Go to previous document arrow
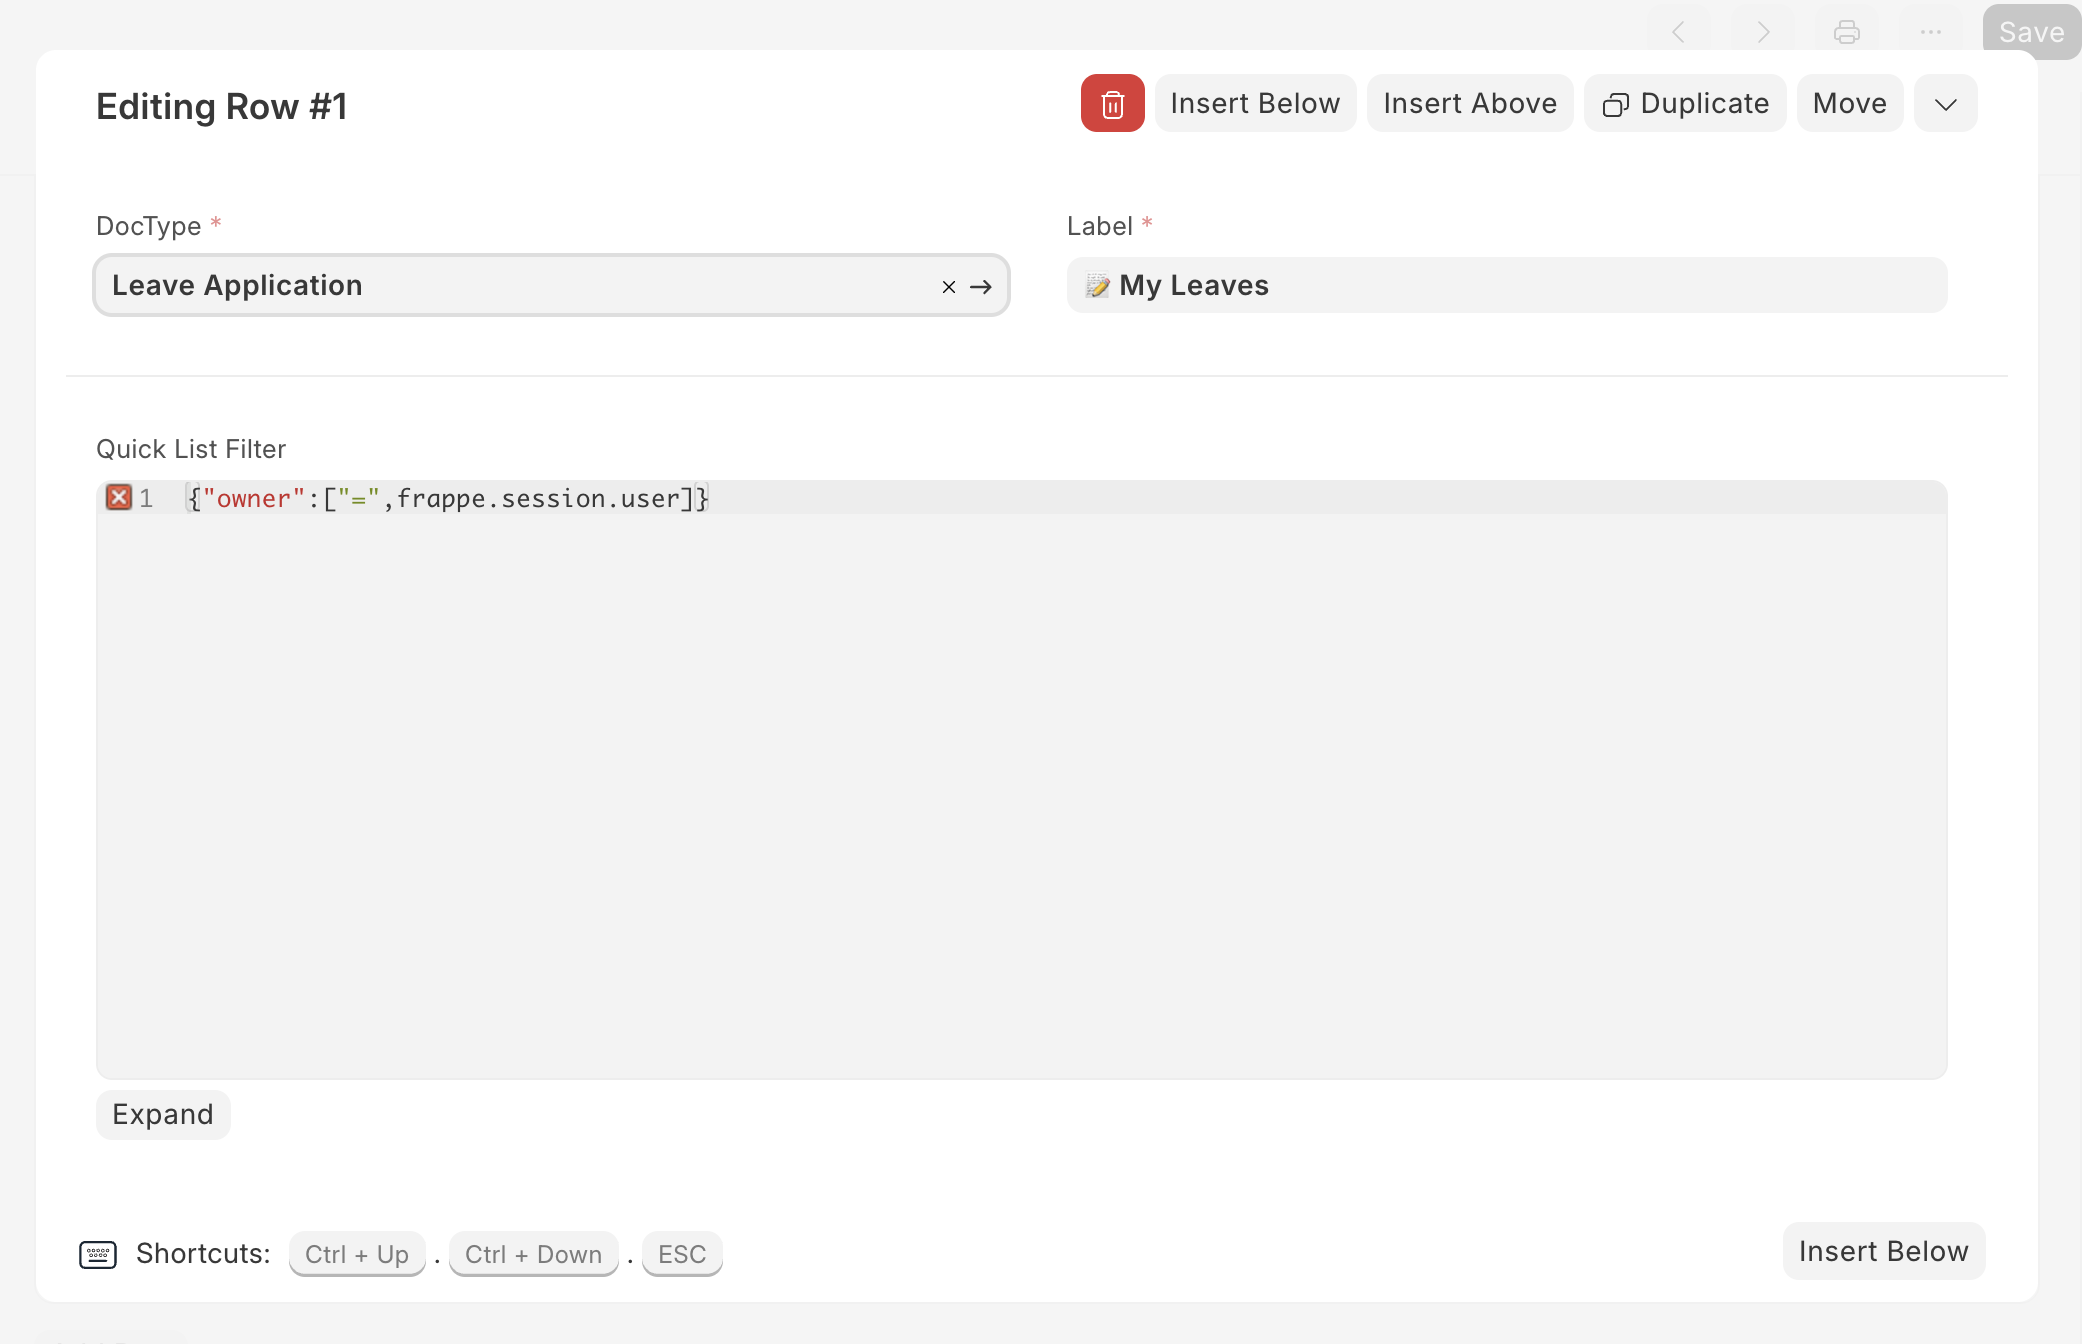 click(x=1679, y=32)
